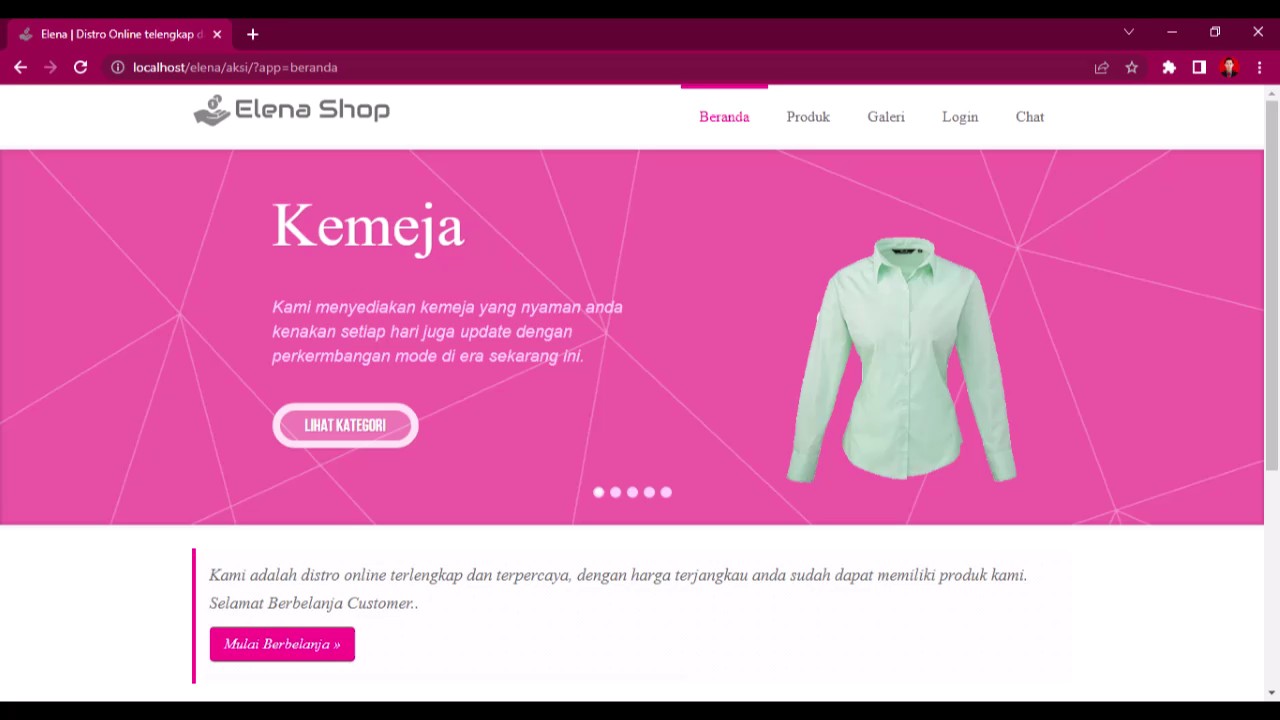Go back using the browser back arrow
The image size is (1280, 720).
tap(20, 67)
